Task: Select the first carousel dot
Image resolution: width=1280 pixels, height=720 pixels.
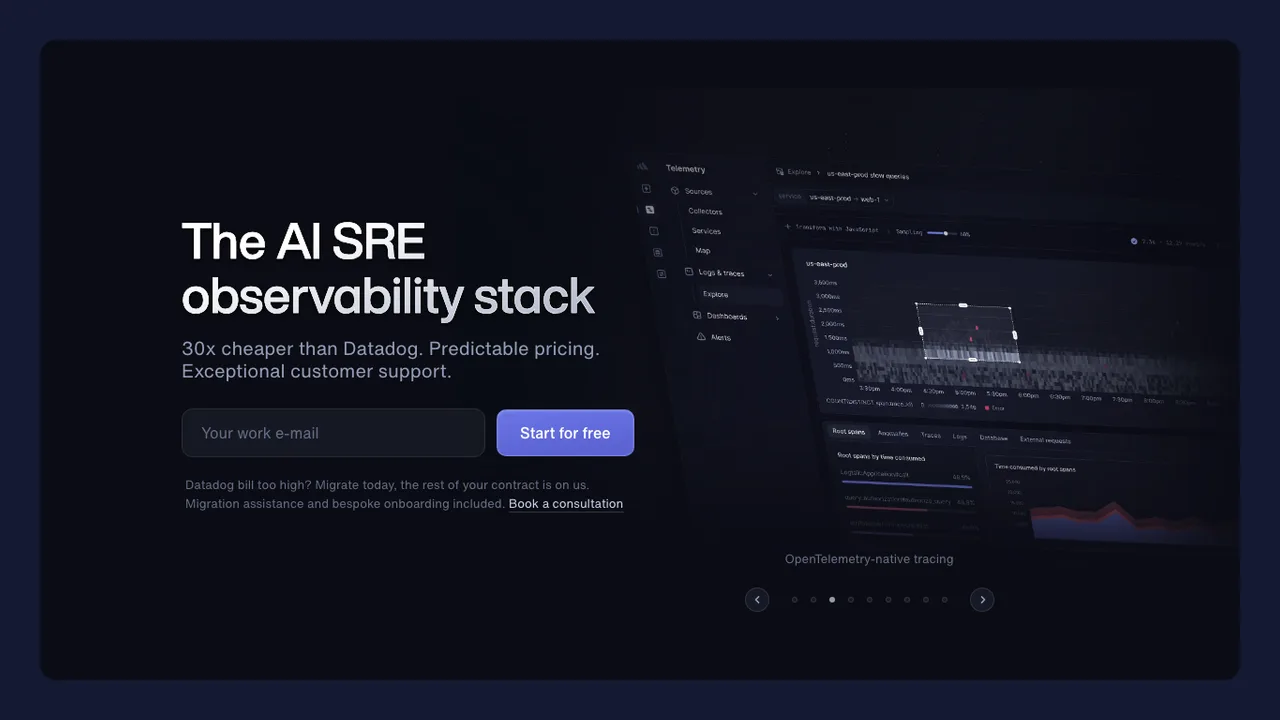Action: coord(794,600)
